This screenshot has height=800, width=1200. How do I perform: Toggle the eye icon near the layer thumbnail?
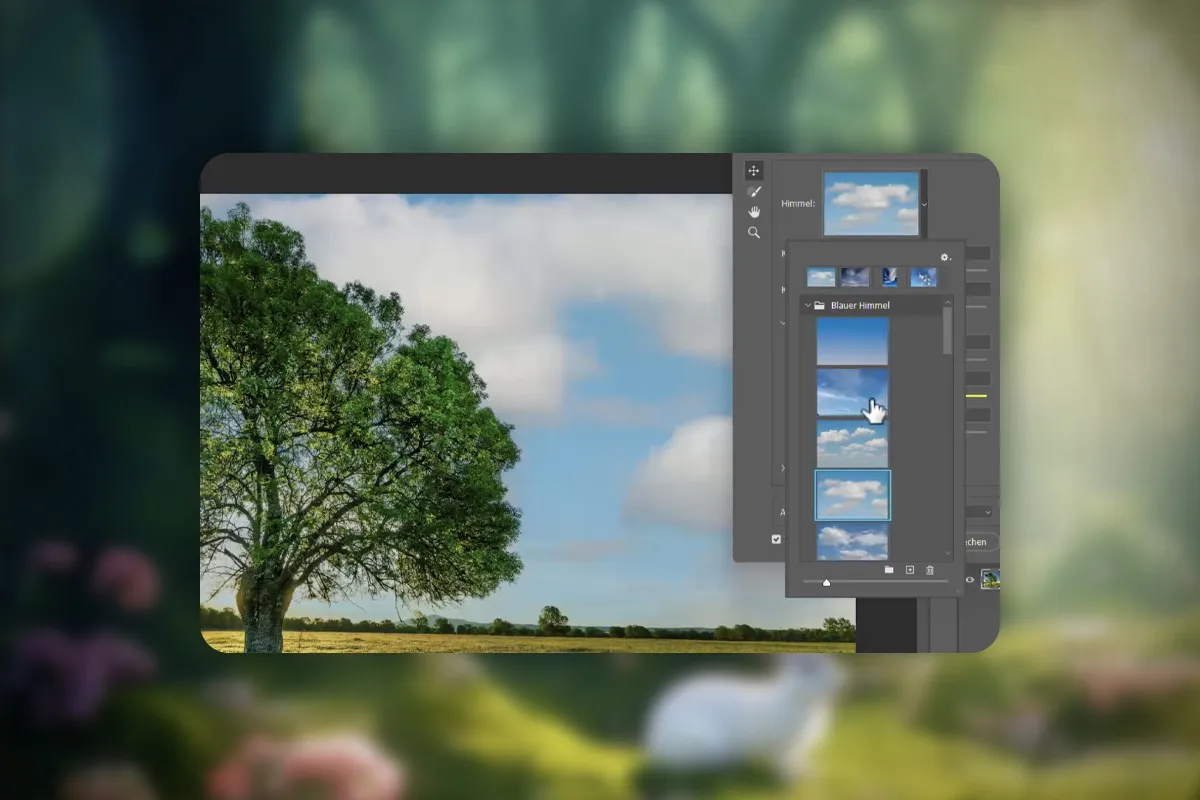tap(968, 579)
